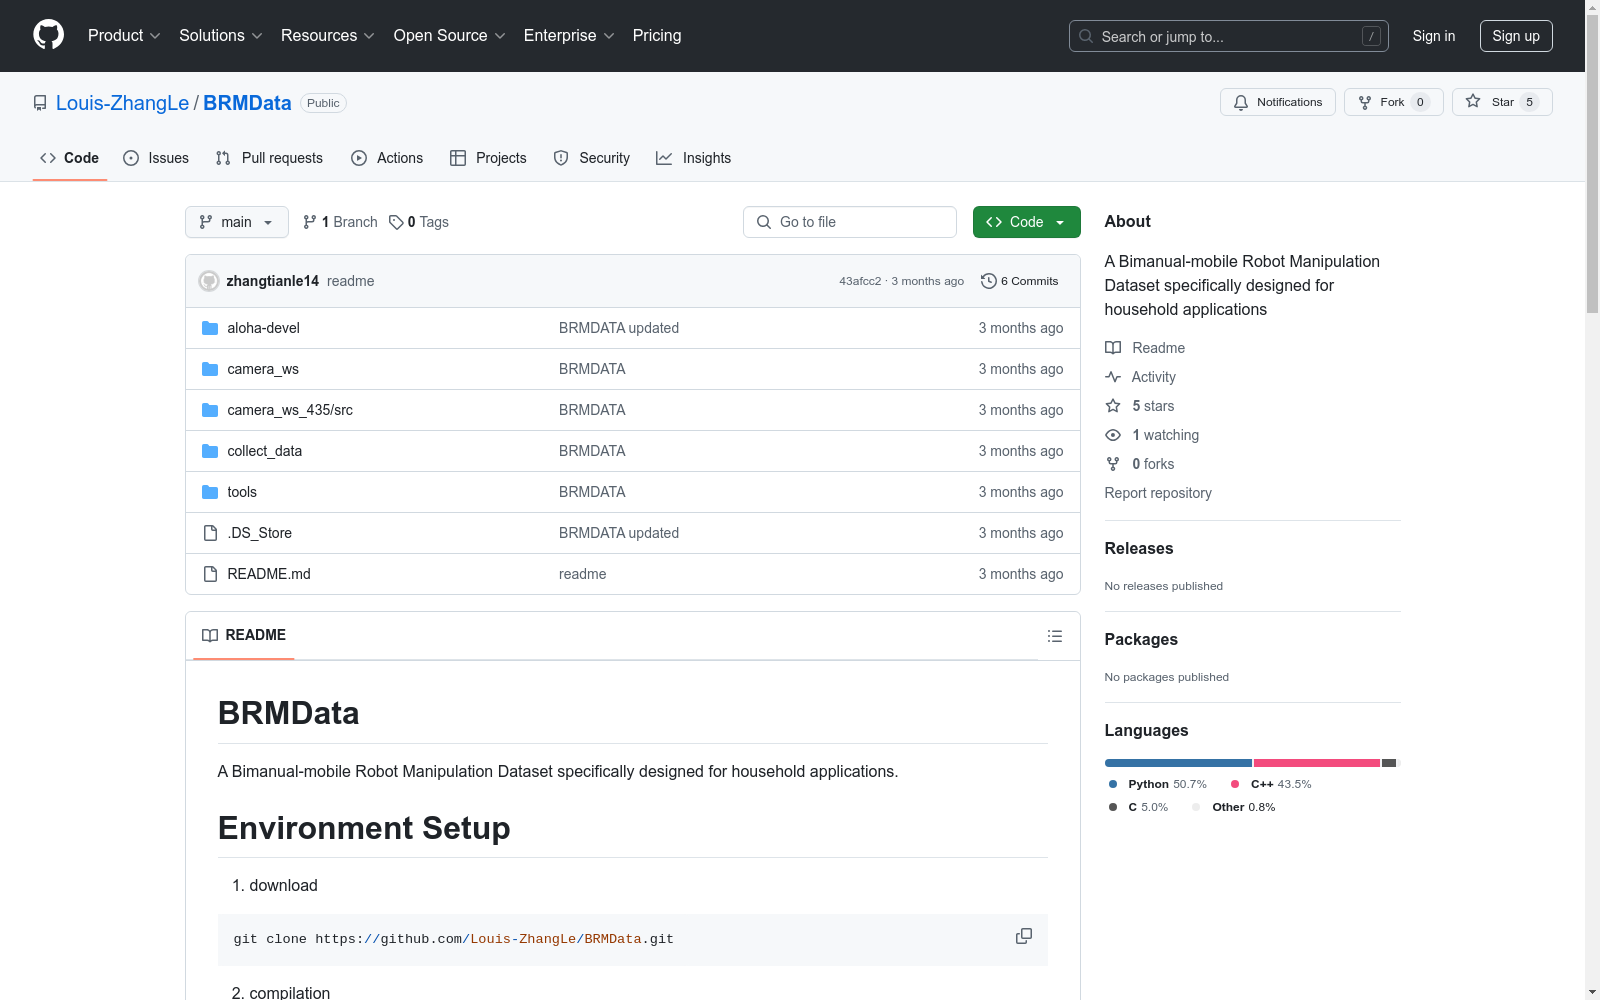
Task: Click the .DS_Store file icon
Action: click(210, 533)
